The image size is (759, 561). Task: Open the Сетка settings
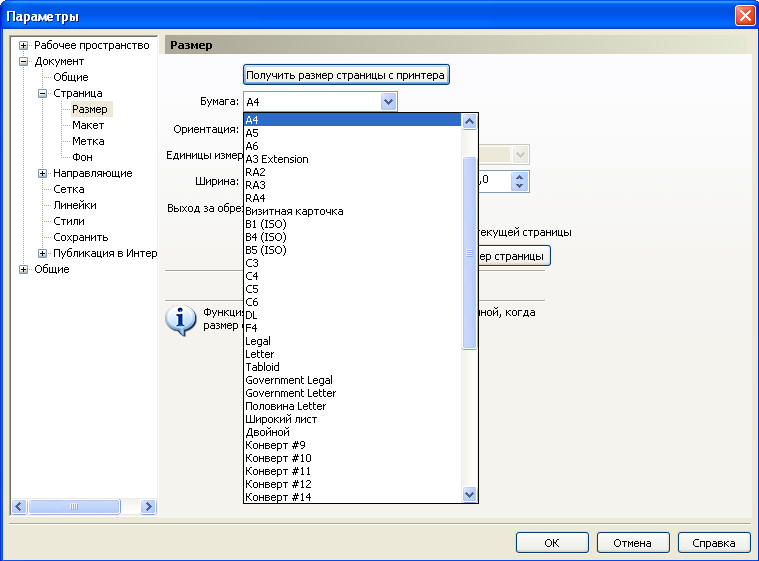pyautogui.click(x=69, y=189)
